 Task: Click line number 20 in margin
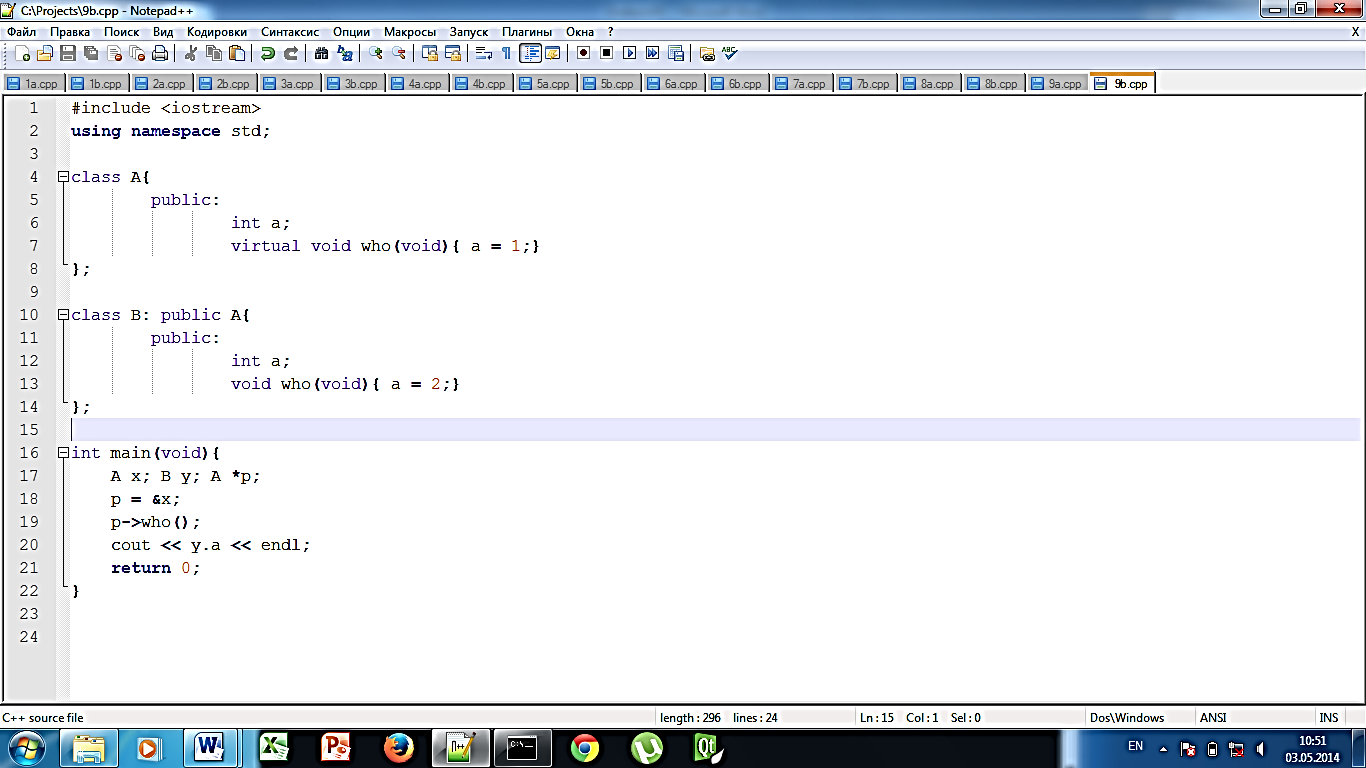coord(28,545)
